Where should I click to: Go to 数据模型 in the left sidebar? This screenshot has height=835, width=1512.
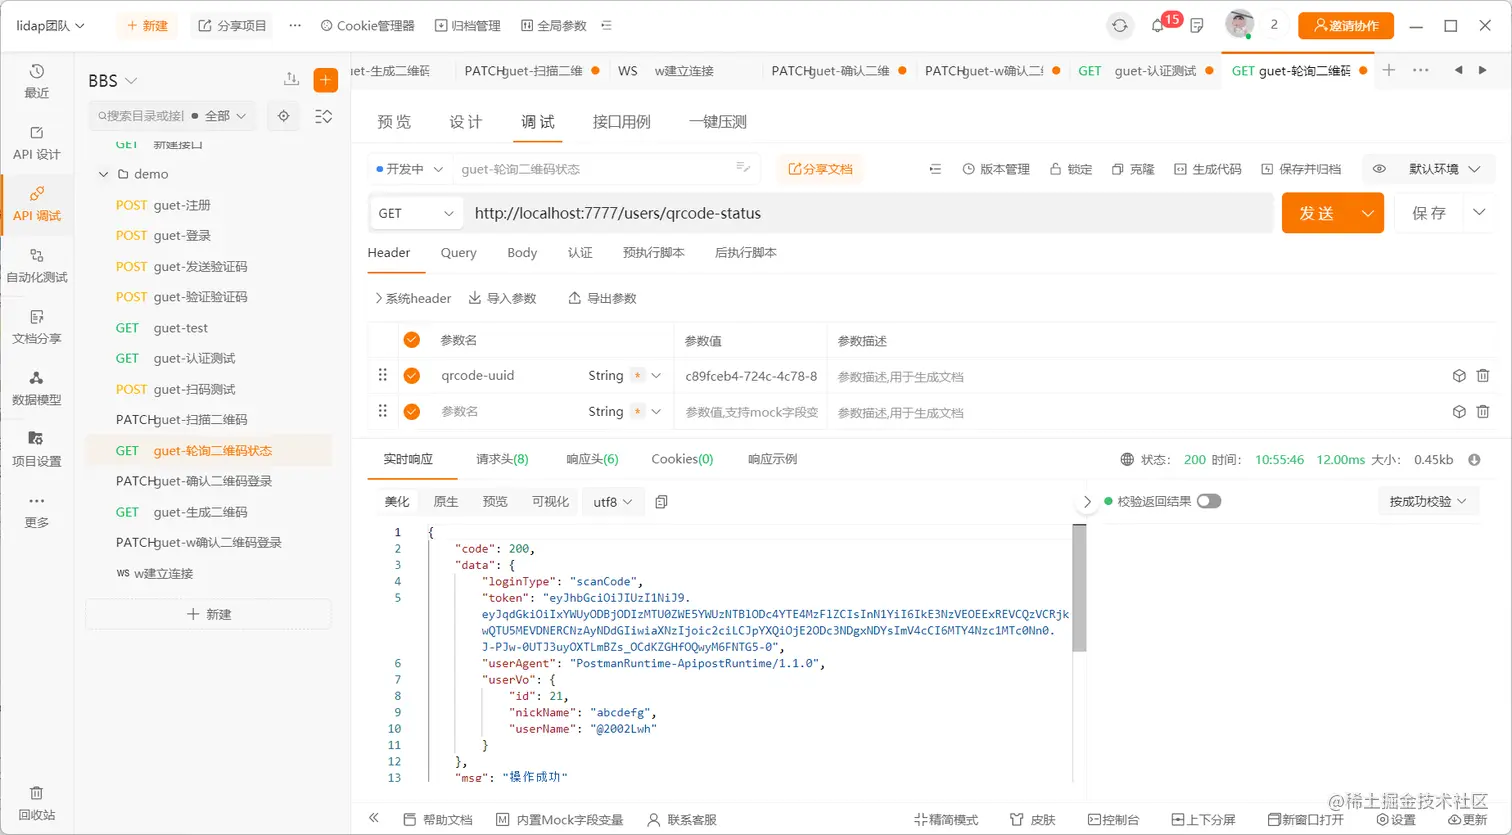tap(37, 389)
